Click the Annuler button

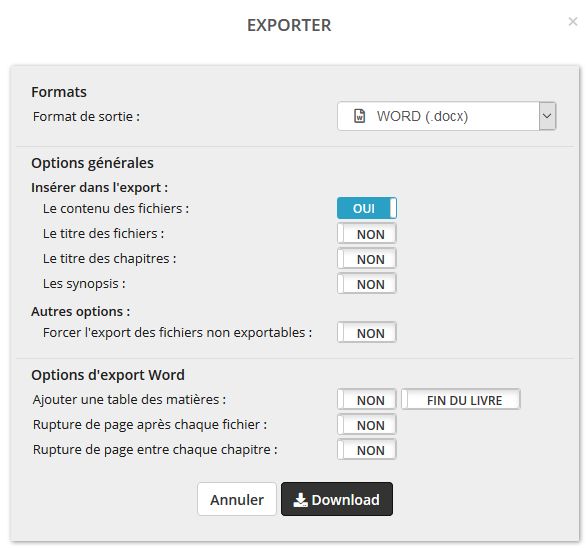[x=237, y=499]
